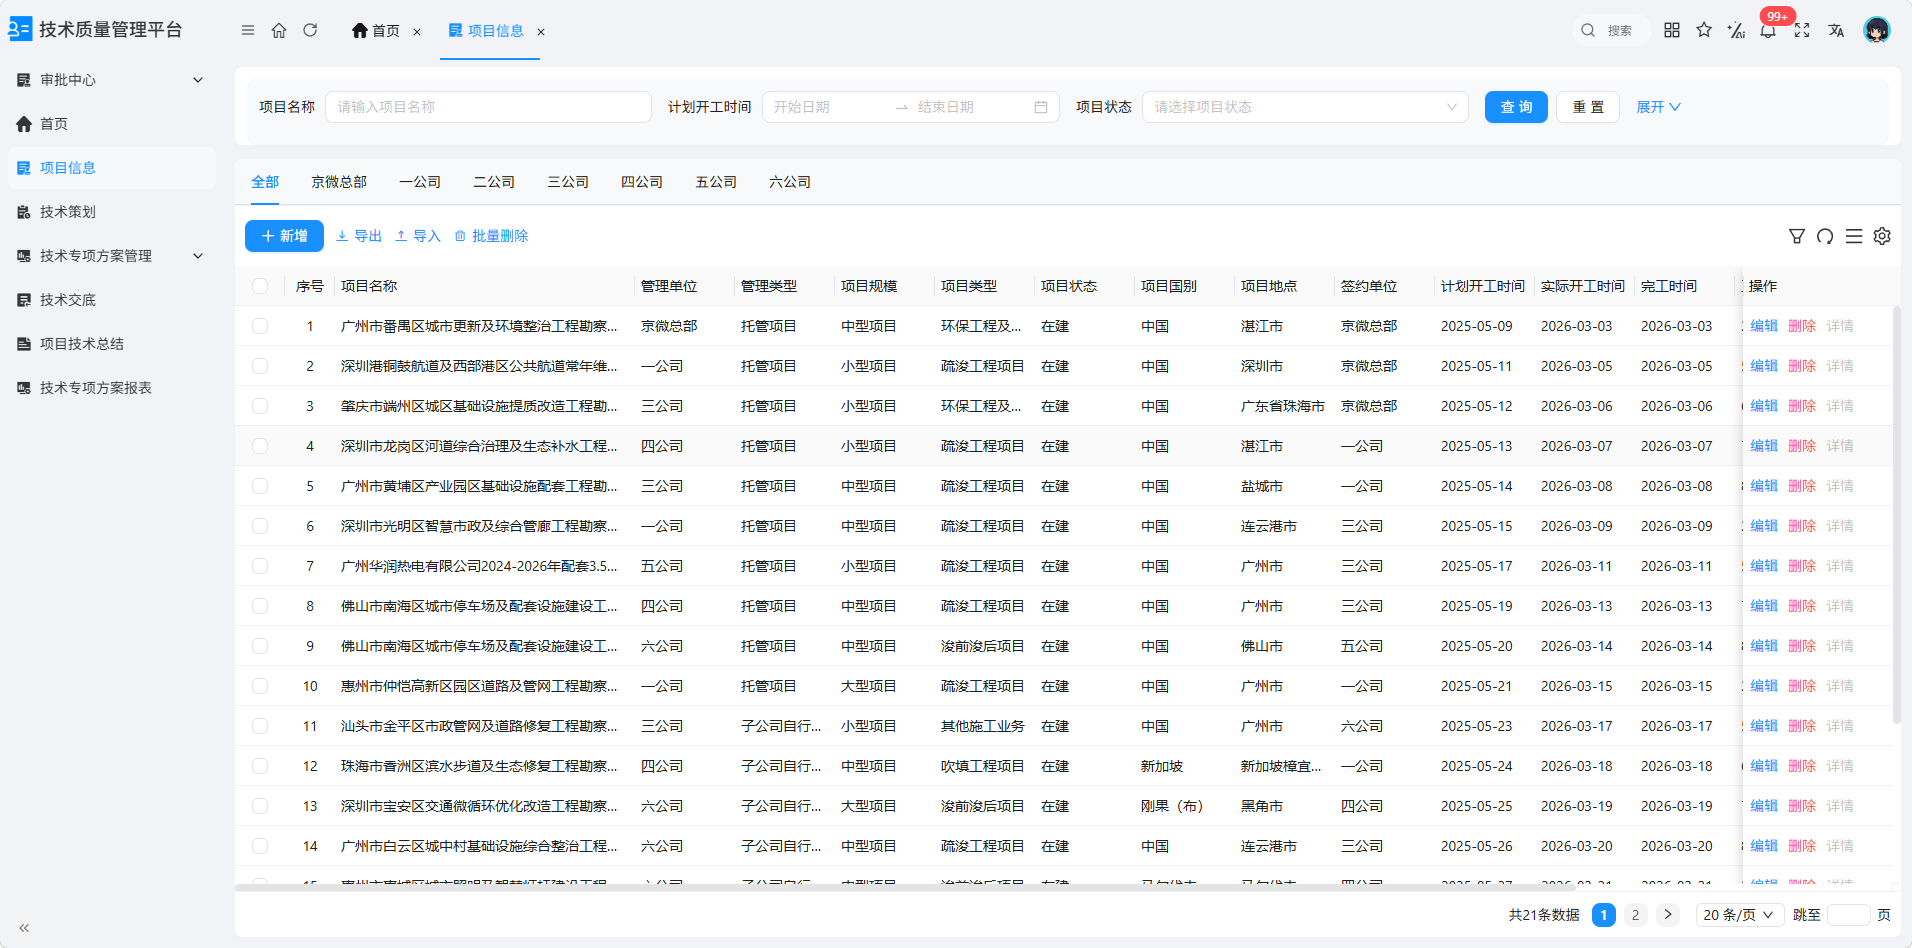
Task: Click 编辑 for row 1
Action: point(1764,326)
